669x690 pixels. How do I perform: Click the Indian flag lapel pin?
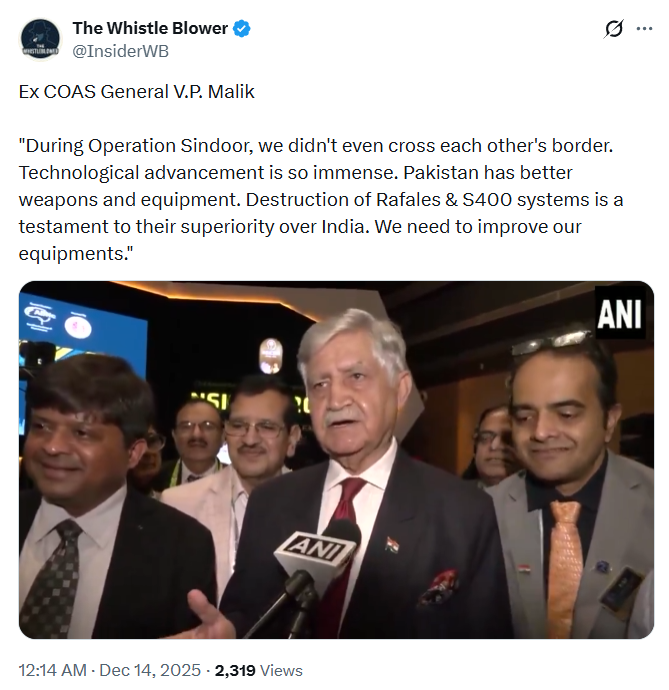(x=393, y=546)
